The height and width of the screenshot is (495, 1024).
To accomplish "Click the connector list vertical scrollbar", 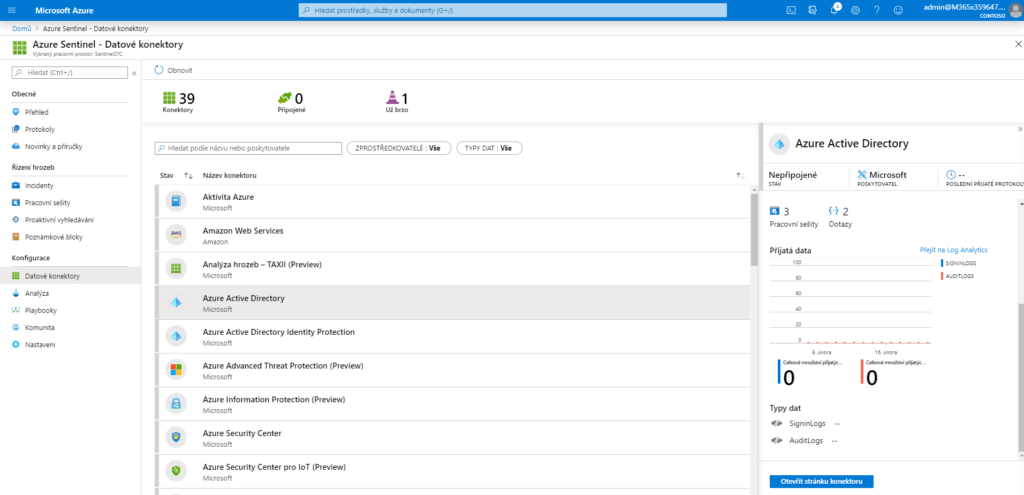I will pos(754,230).
